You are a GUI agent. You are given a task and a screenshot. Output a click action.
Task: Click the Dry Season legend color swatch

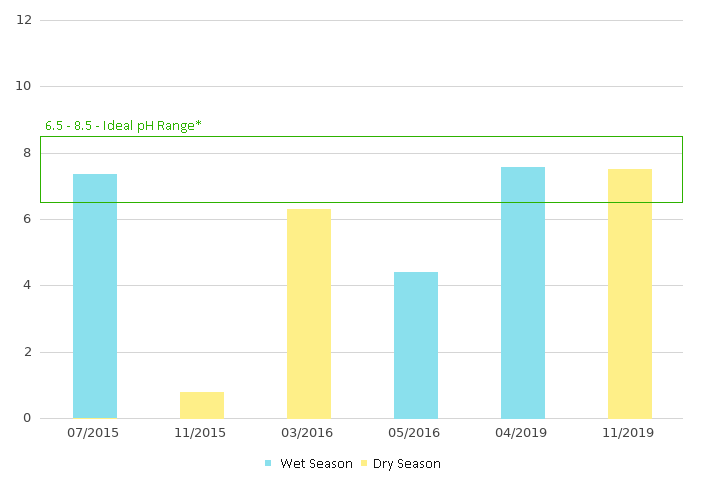pos(364,464)
